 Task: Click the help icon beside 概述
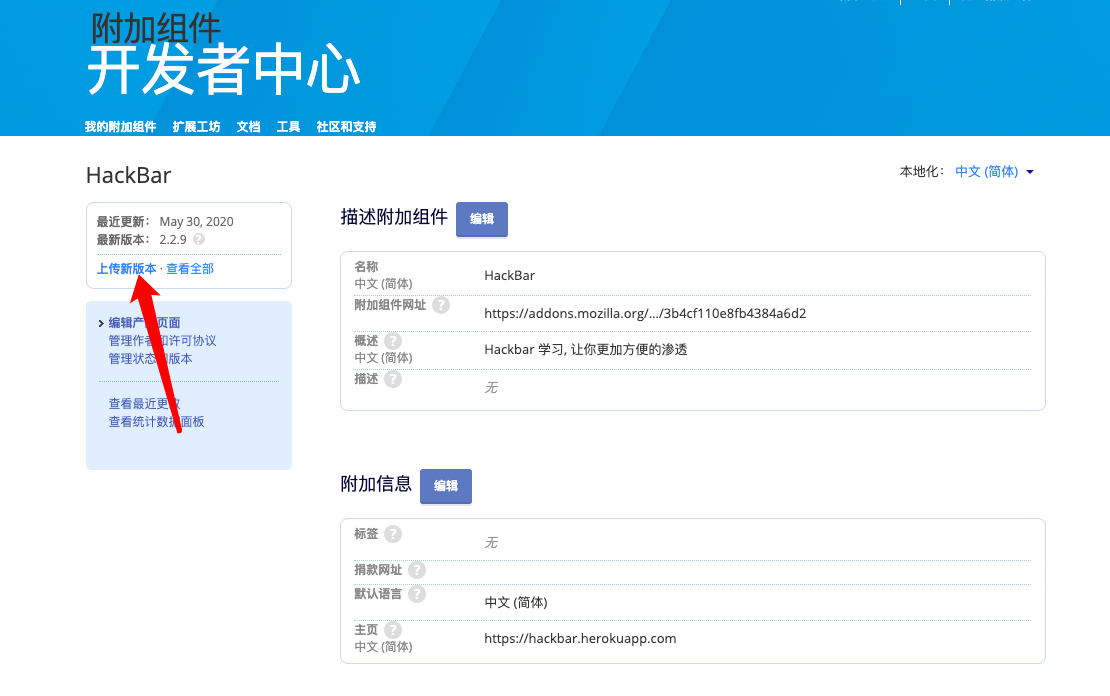[x=393, y=341]
